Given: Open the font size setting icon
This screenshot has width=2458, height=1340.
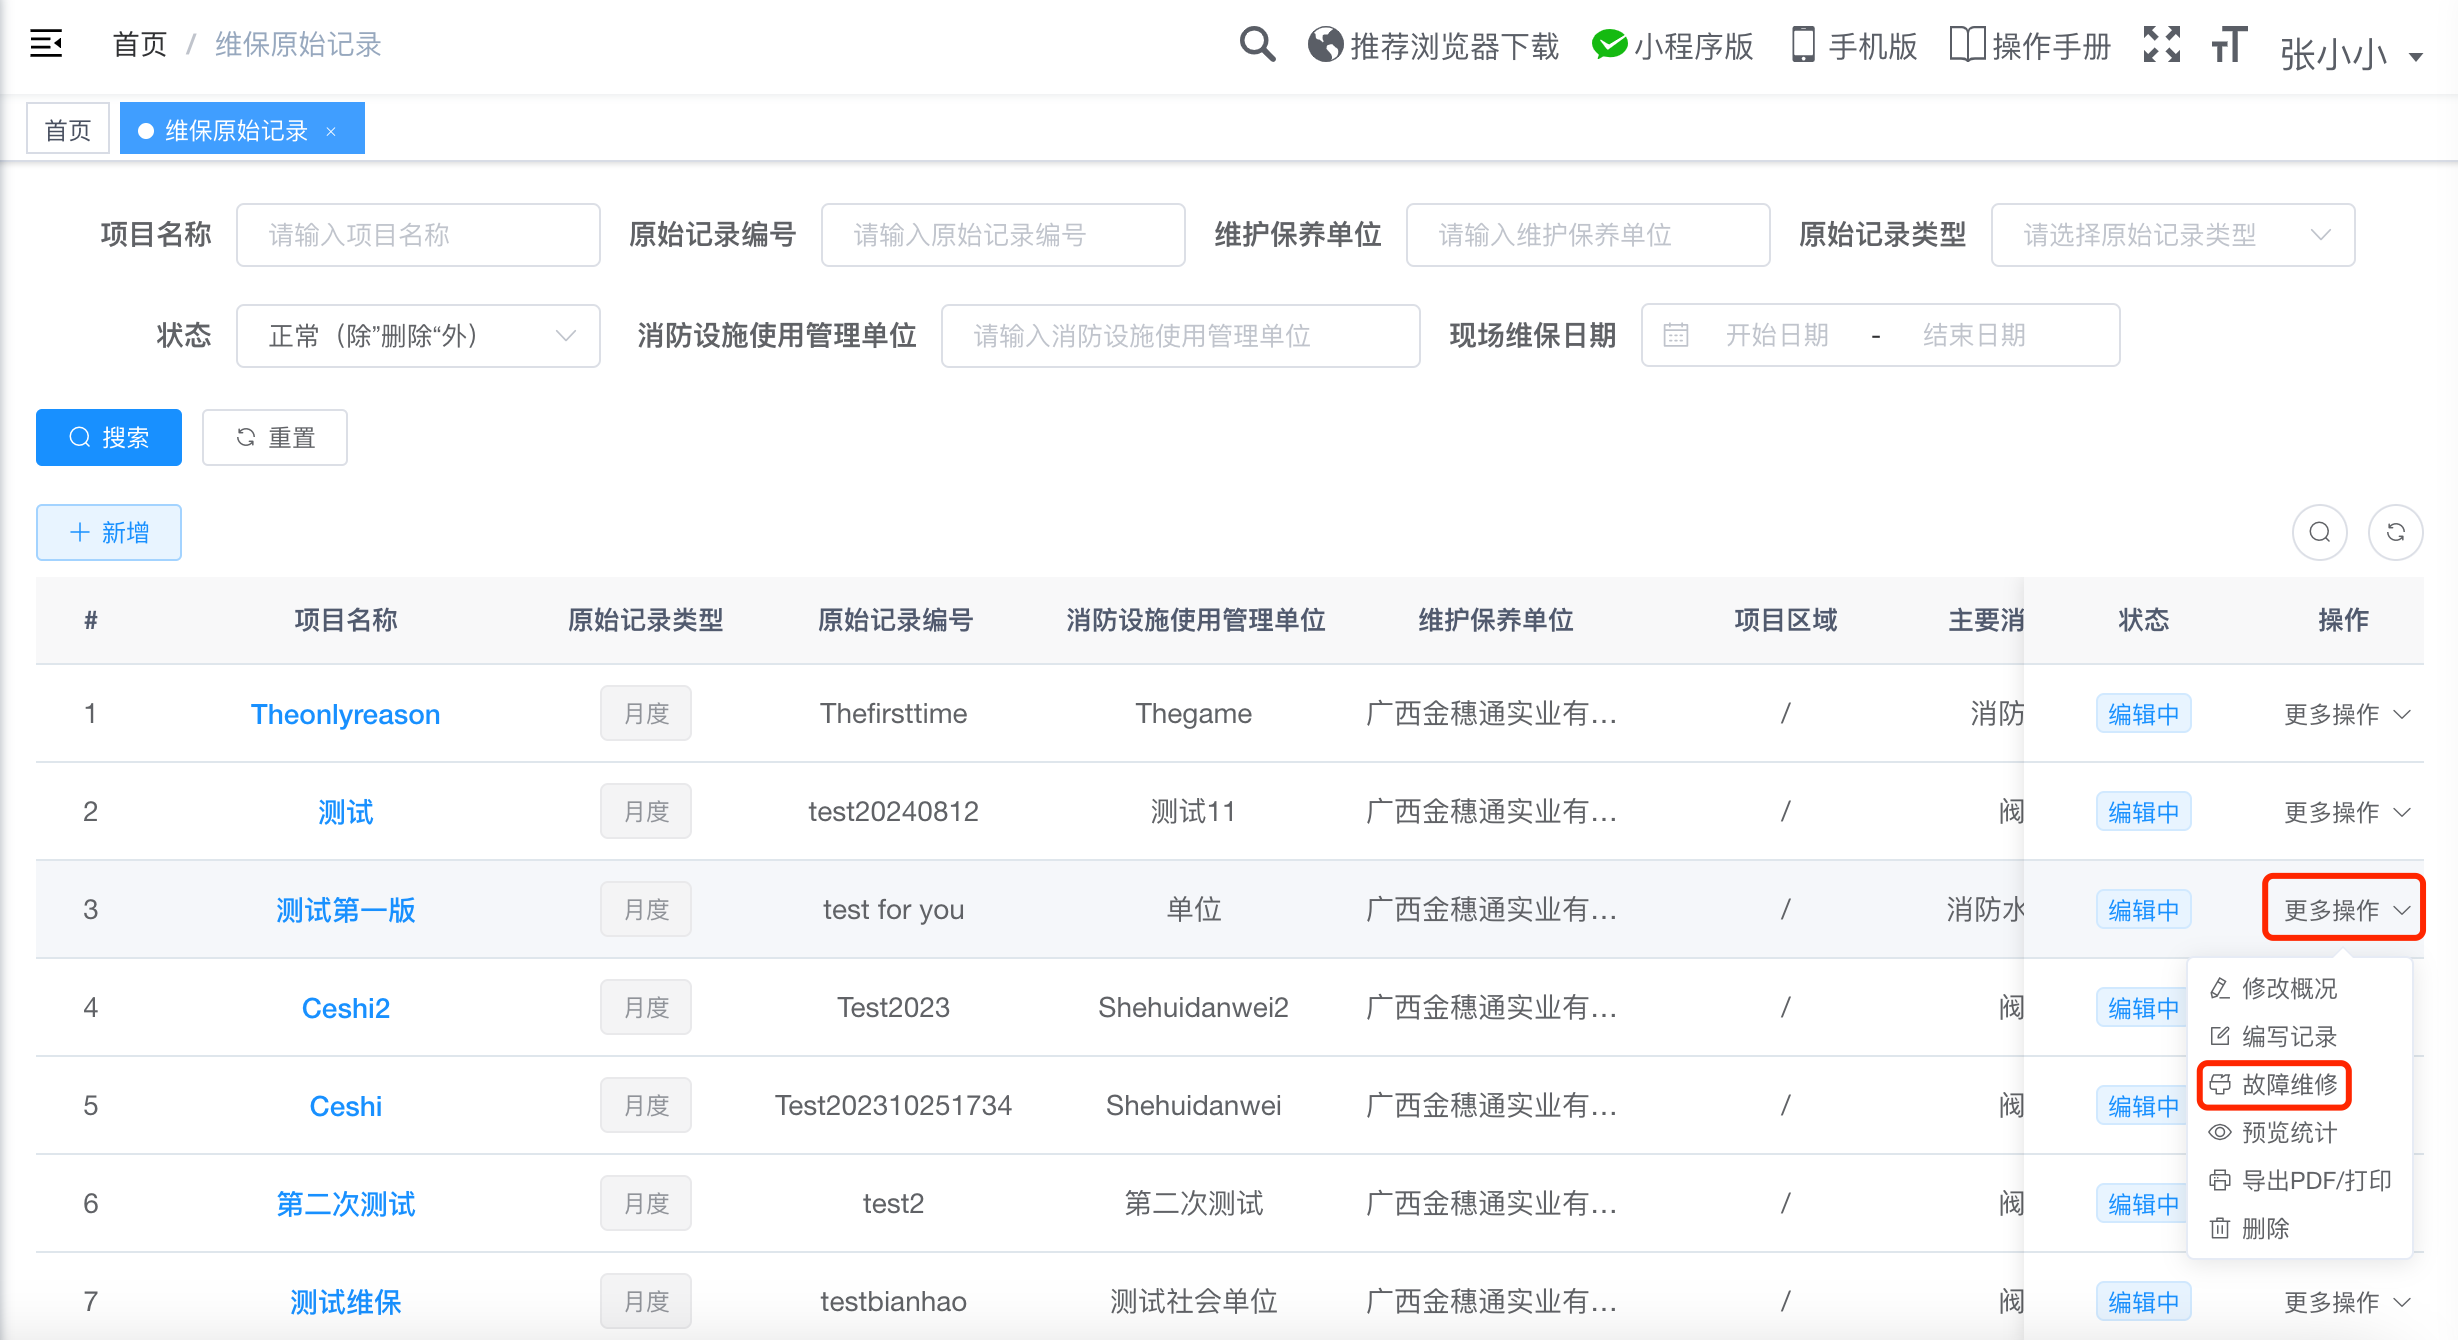Looking at the screenshot, I should click(2229, 45).
